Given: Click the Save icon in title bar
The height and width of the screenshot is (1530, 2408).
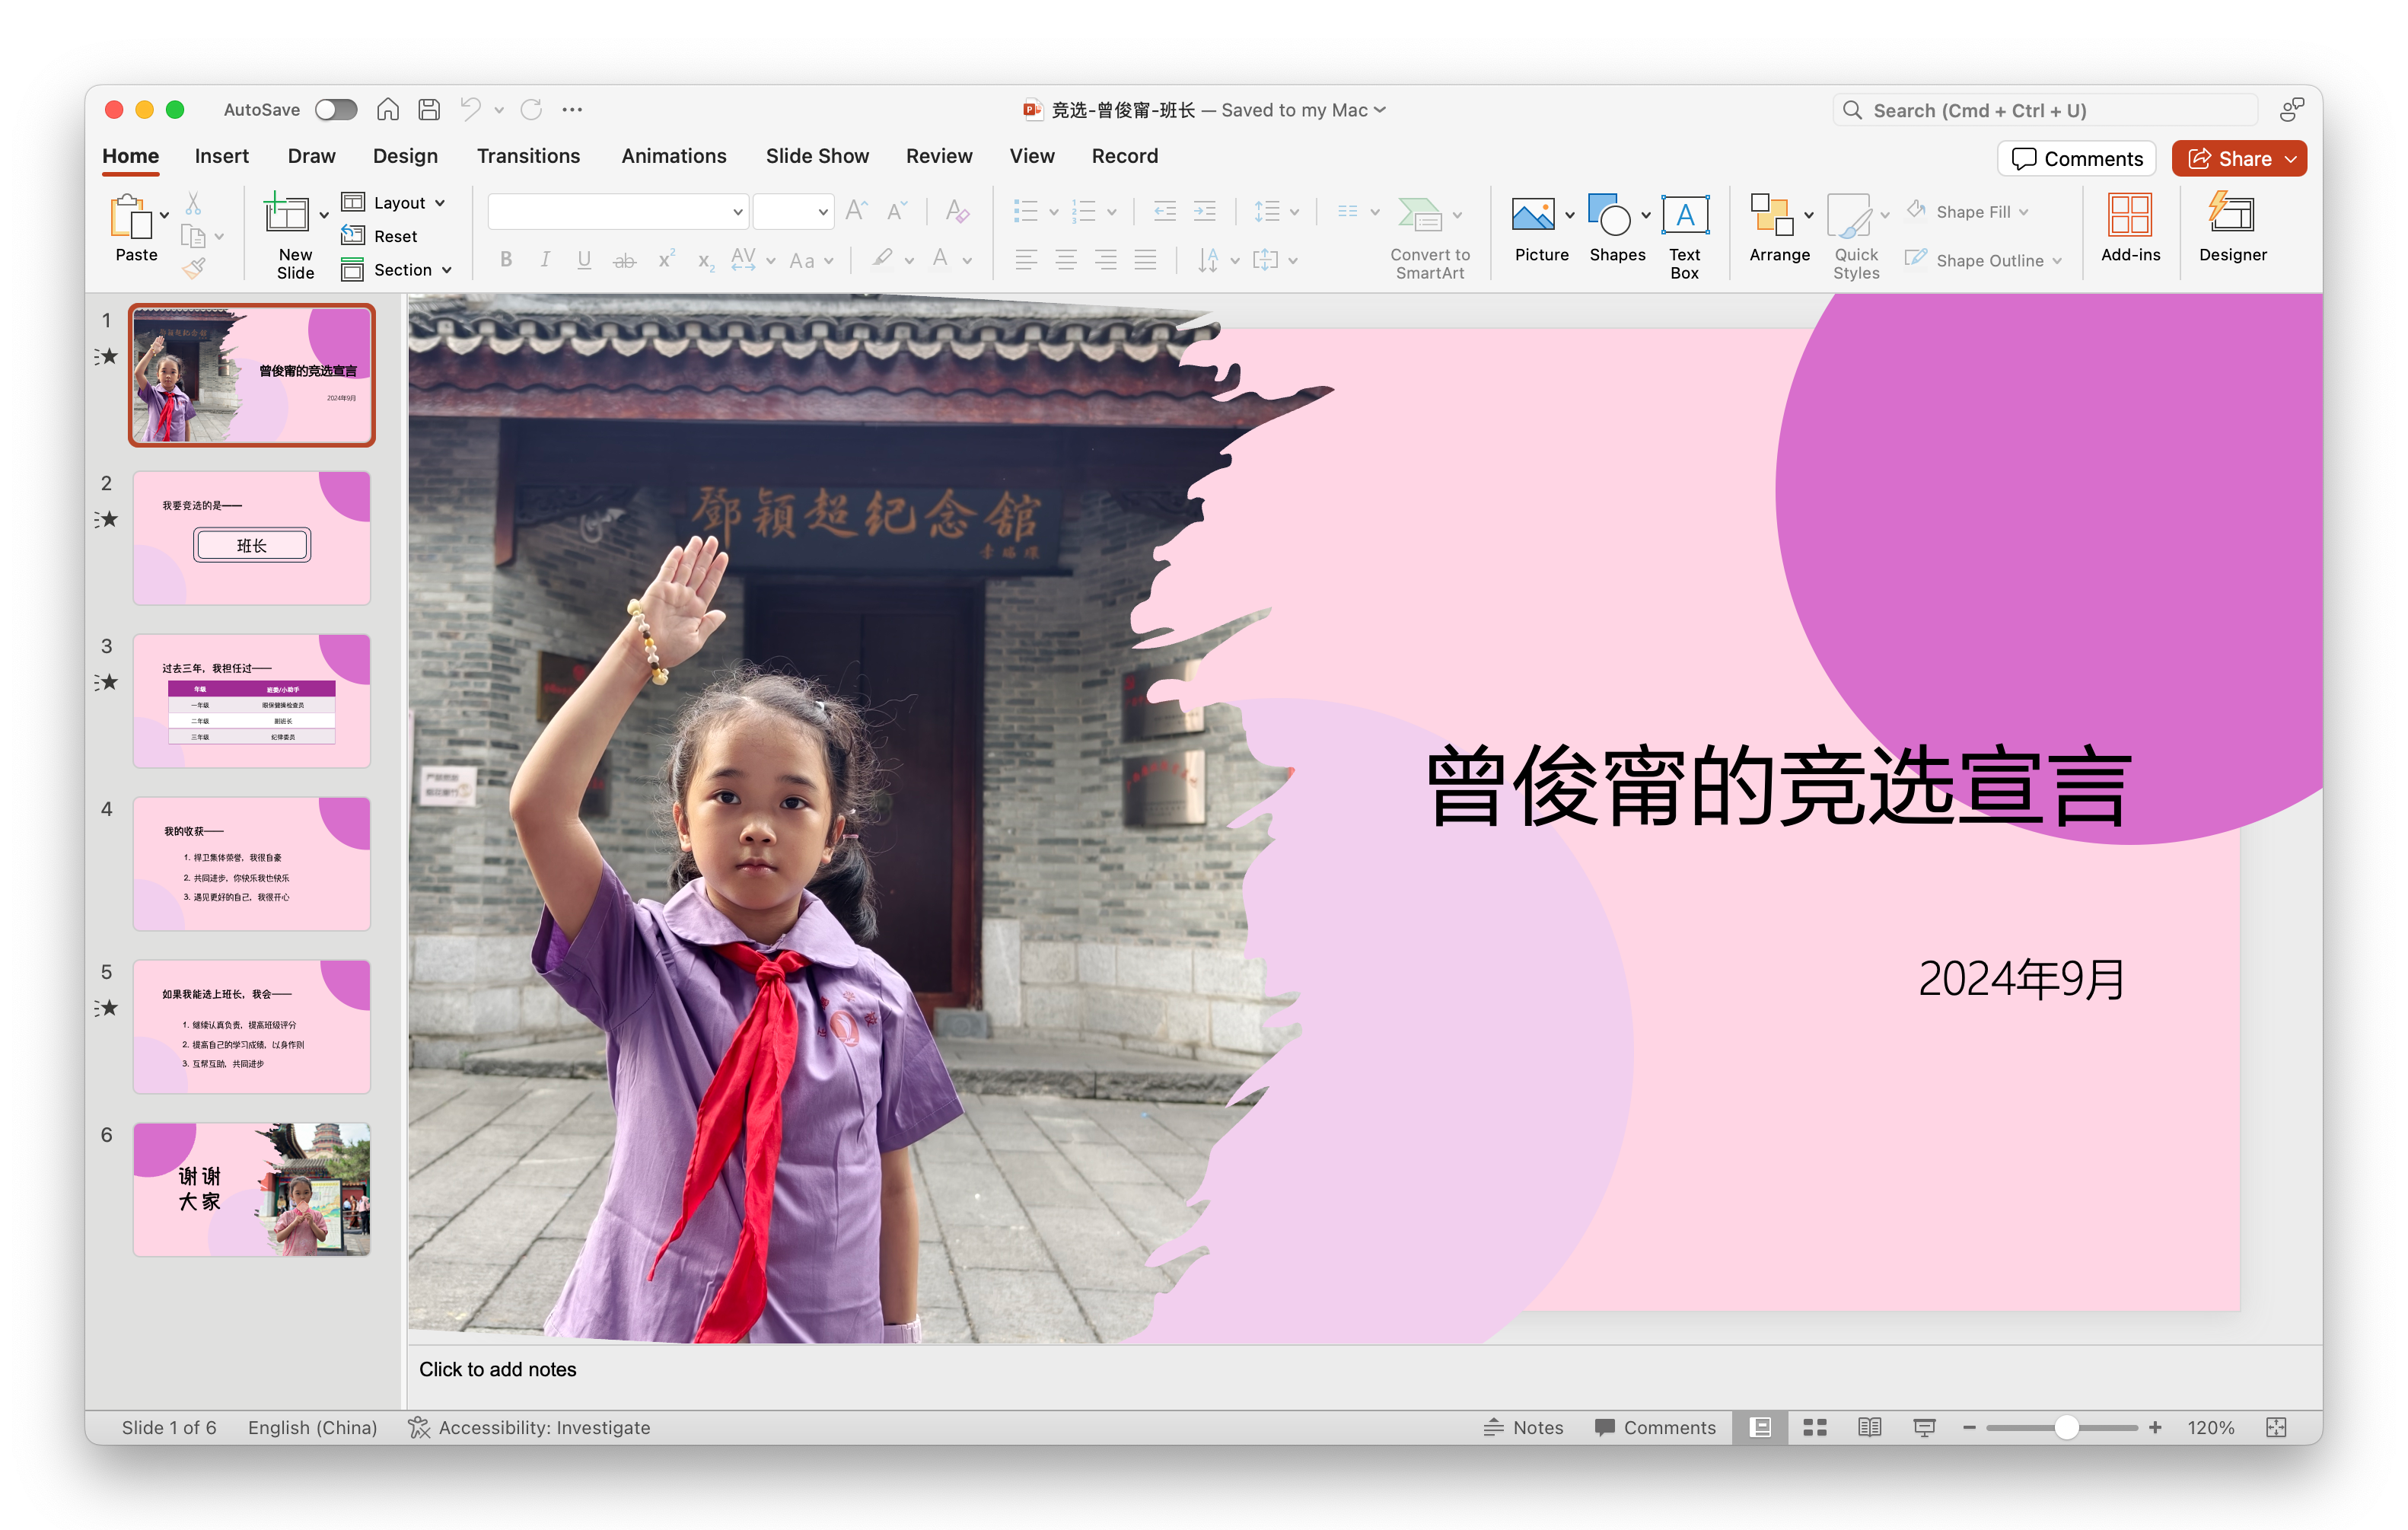Looking at the screenshot, I should pos(429,110).
